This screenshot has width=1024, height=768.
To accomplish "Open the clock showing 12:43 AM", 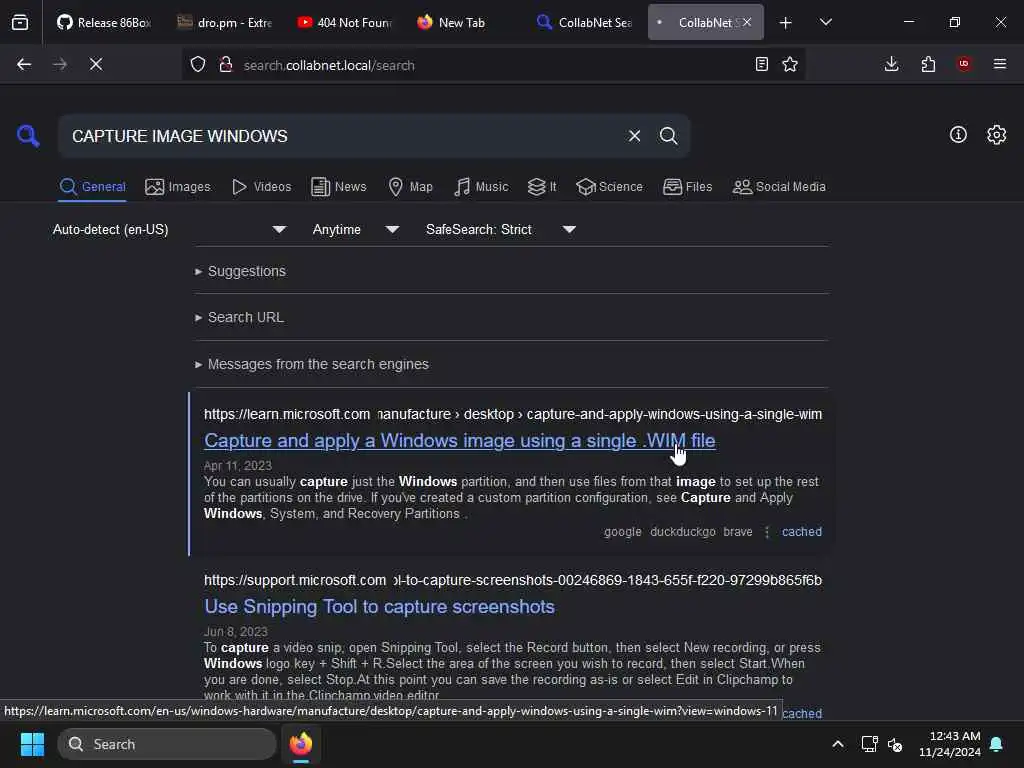I will tap(950, 744).
